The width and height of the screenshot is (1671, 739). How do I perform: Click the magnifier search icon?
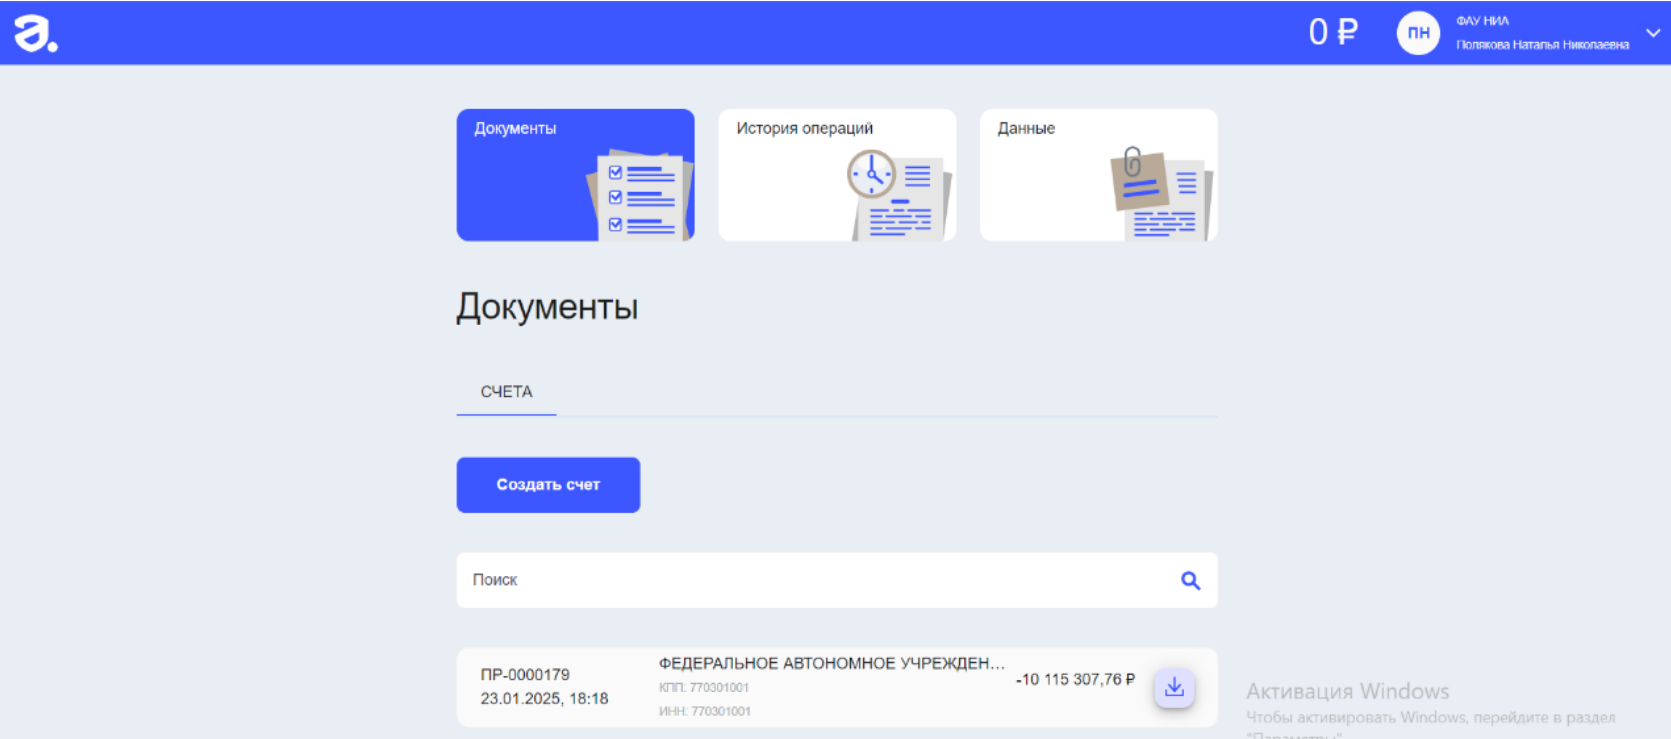click(1190, 580)
